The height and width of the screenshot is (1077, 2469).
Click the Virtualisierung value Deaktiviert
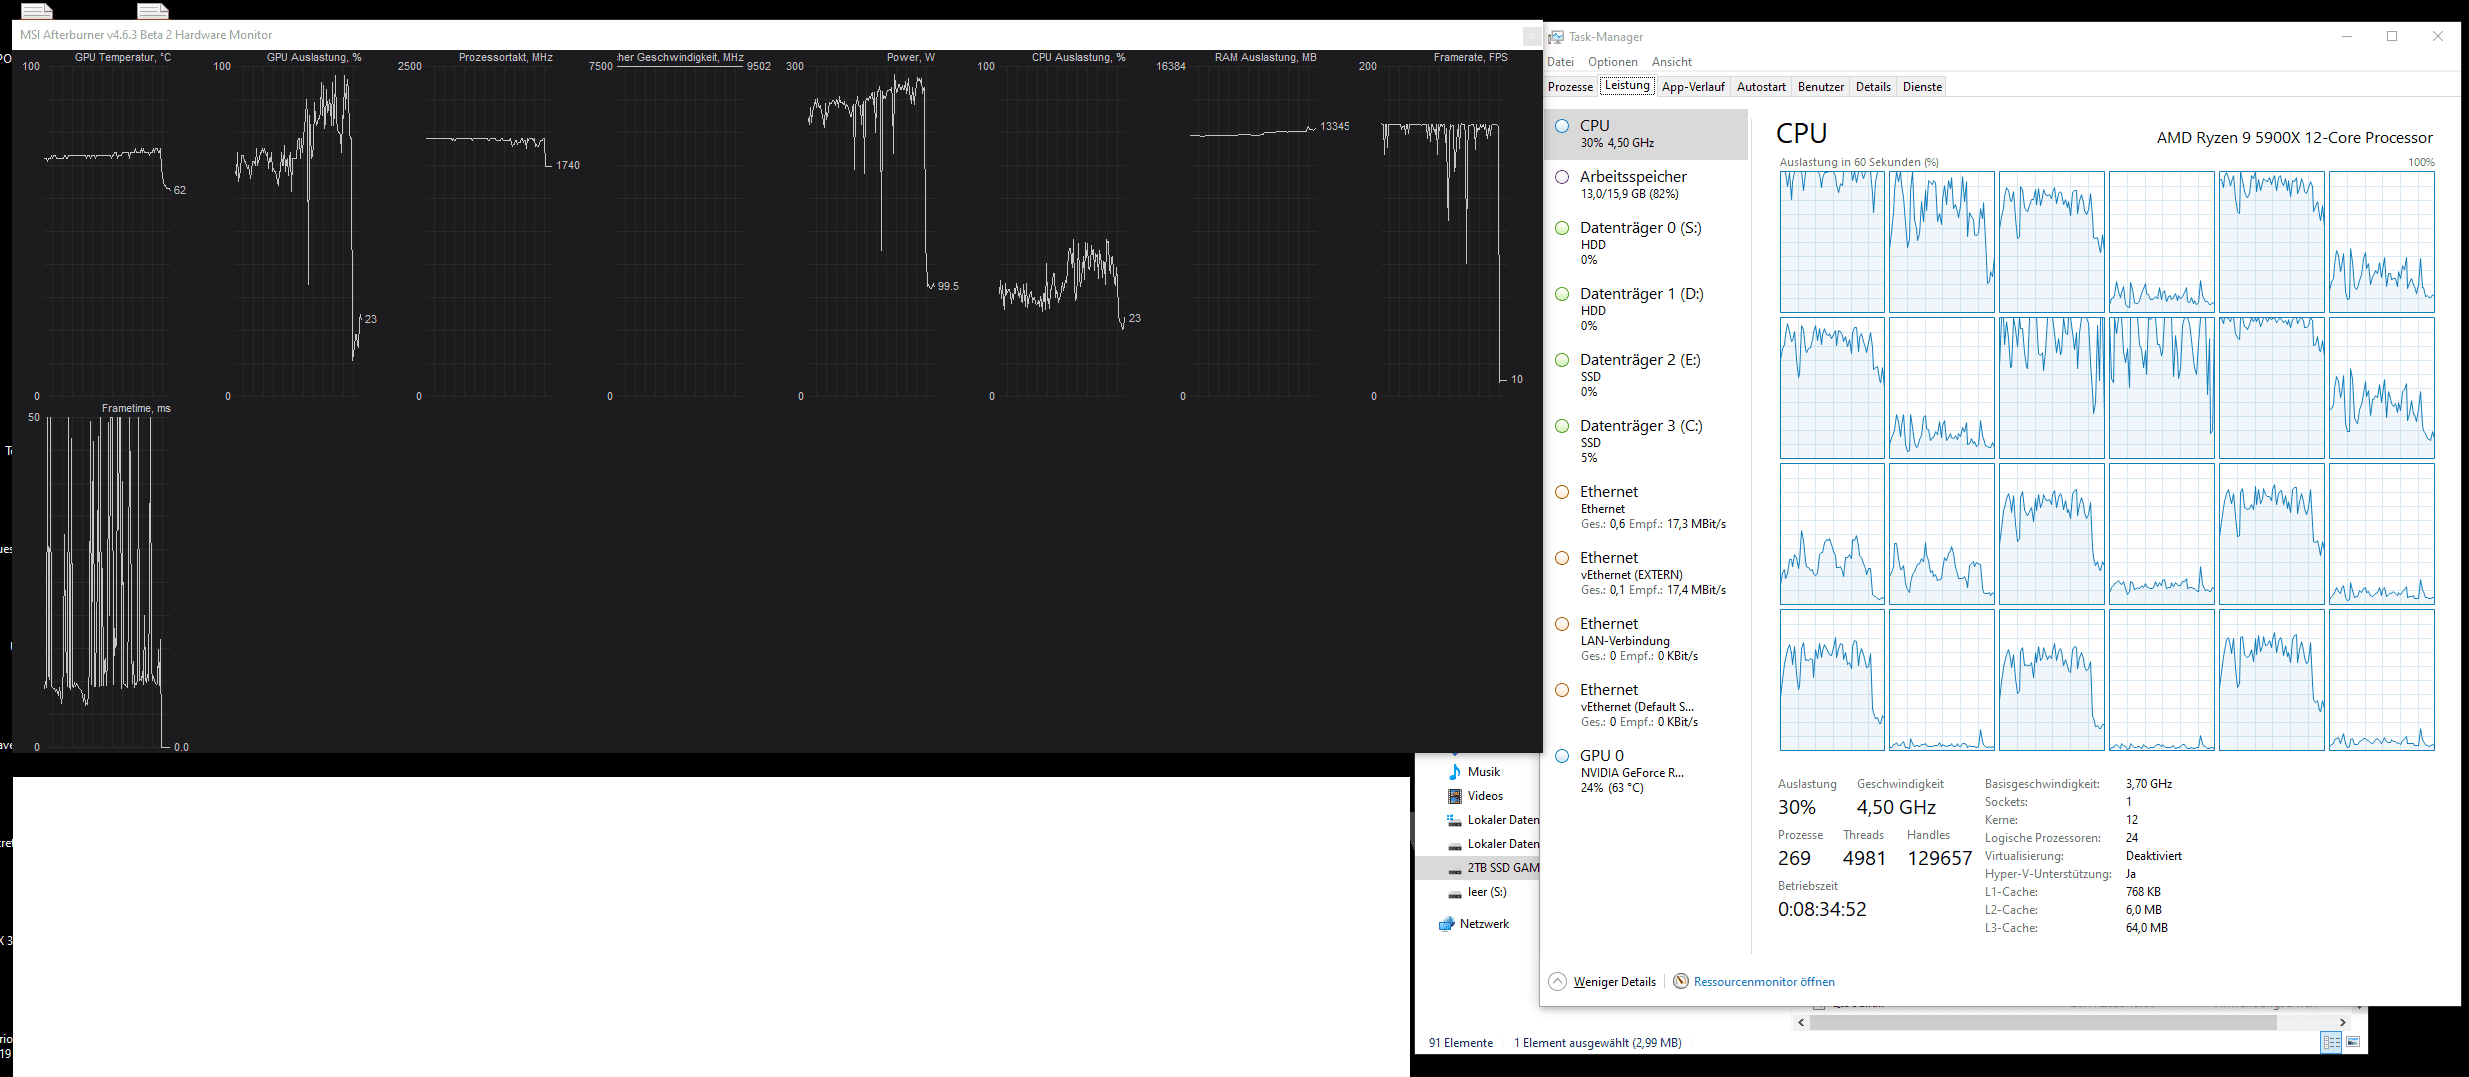pyautogui.click(x=2153, y=856)
